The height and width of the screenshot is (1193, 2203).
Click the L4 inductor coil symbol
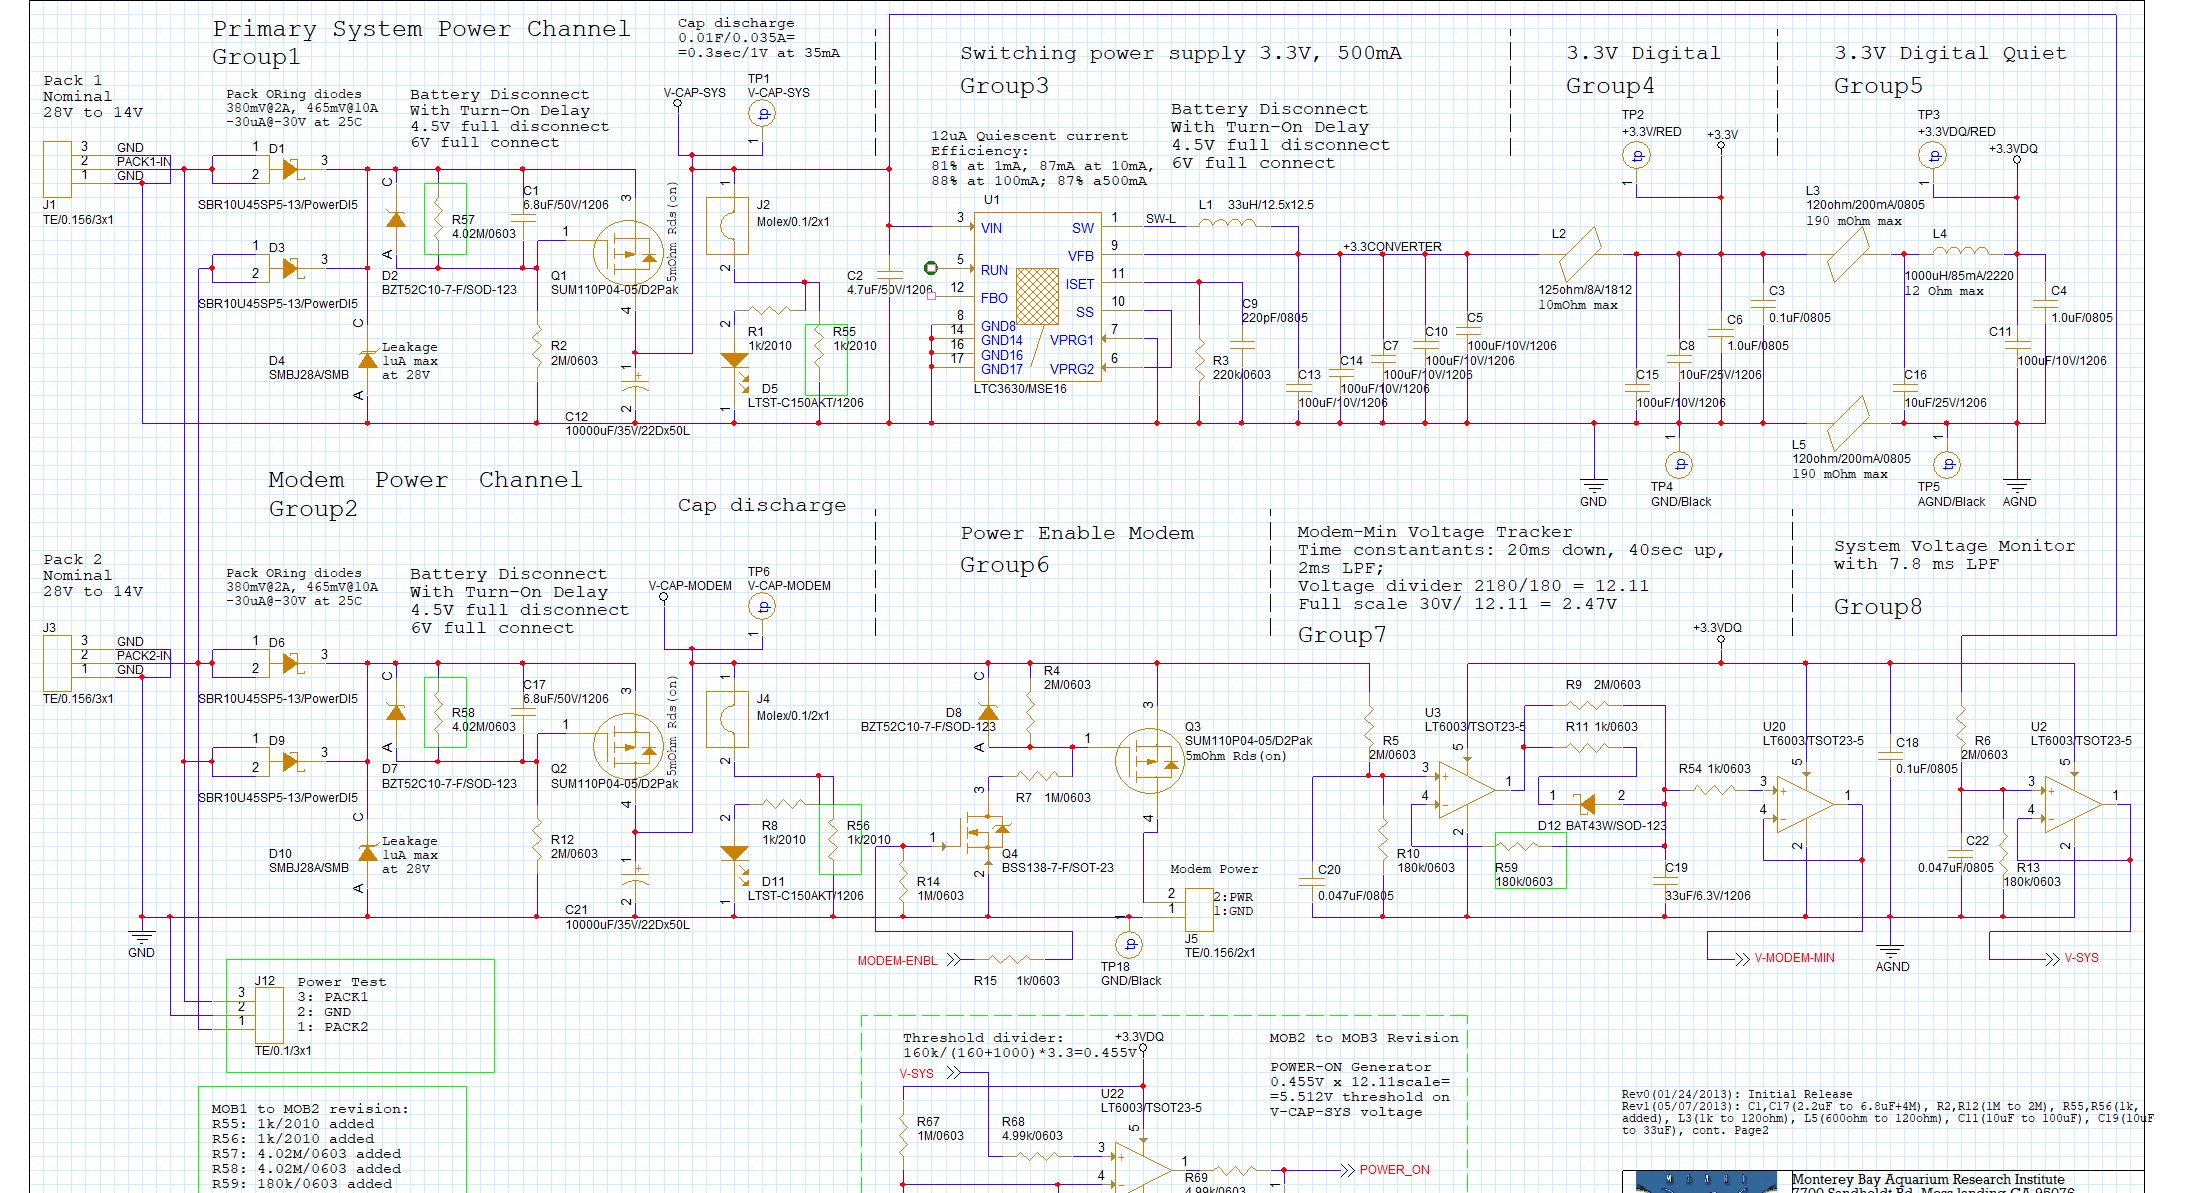(x=1960, y=251)
